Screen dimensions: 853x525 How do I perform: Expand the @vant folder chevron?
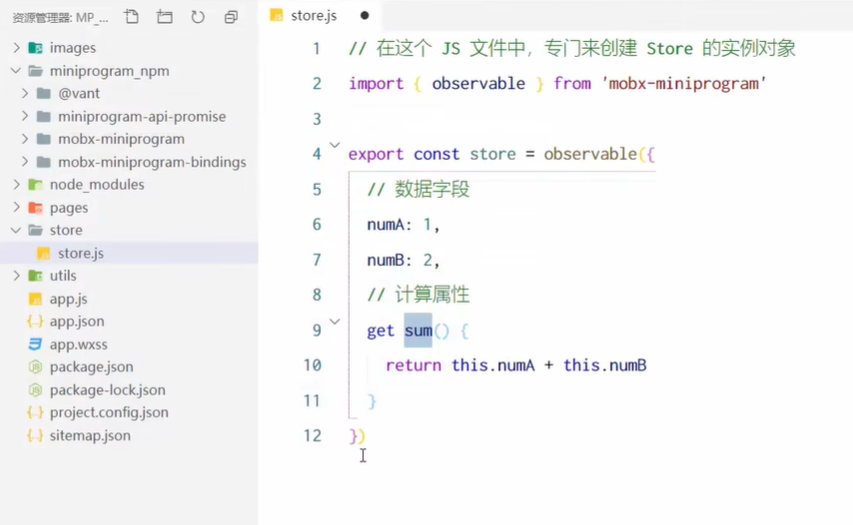(x=24, y=94)
